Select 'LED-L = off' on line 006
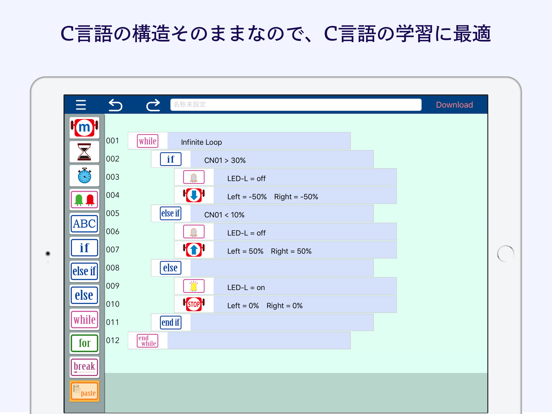Screen dimensions: 552x414 [x=246, y=233]
